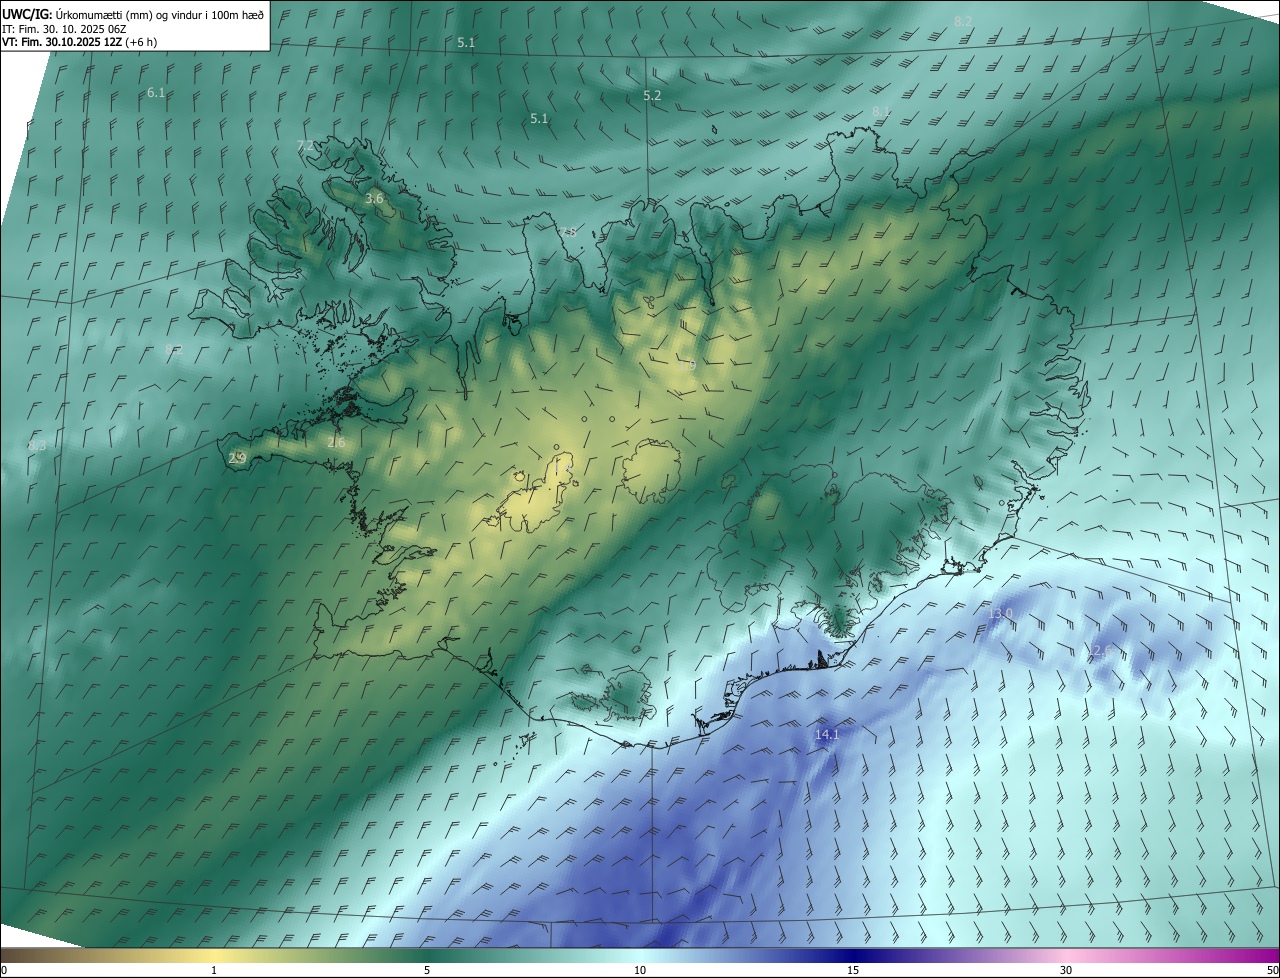
Task: Select the "5" tick label on the colour scale
Action: click(427, 970)
